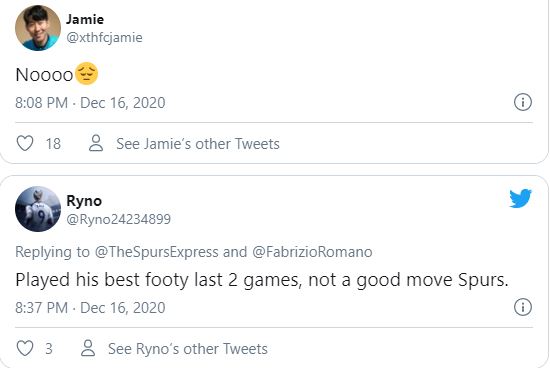The width and height of the screenshot is (550, 368).
Task: Click the person icon beside See Ryno's other Tweets
Action: point(88,348)
